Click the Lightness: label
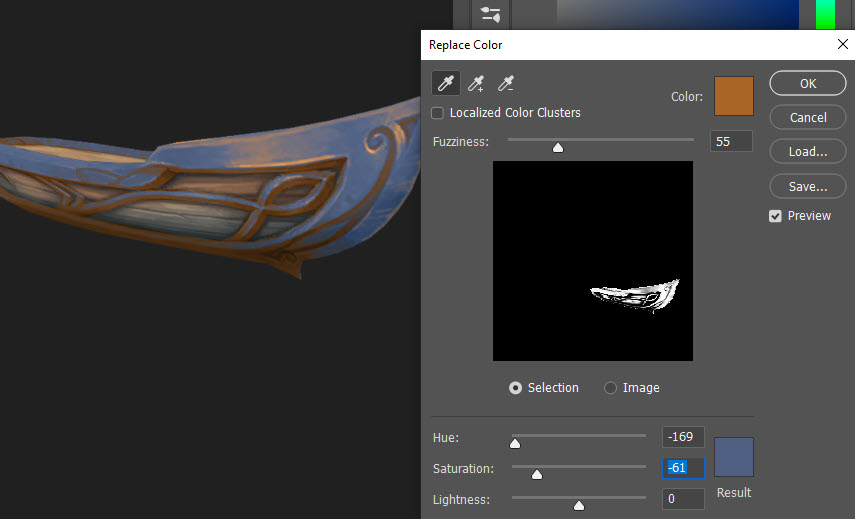This screenshot has height=519, width=855. click(461, 500)
